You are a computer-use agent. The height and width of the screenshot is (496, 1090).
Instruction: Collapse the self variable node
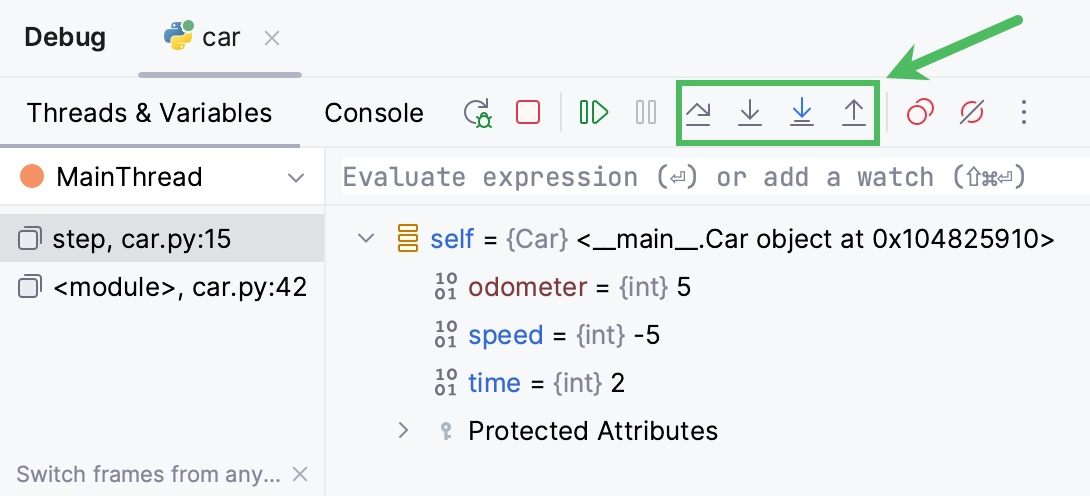tap(366, 239)
